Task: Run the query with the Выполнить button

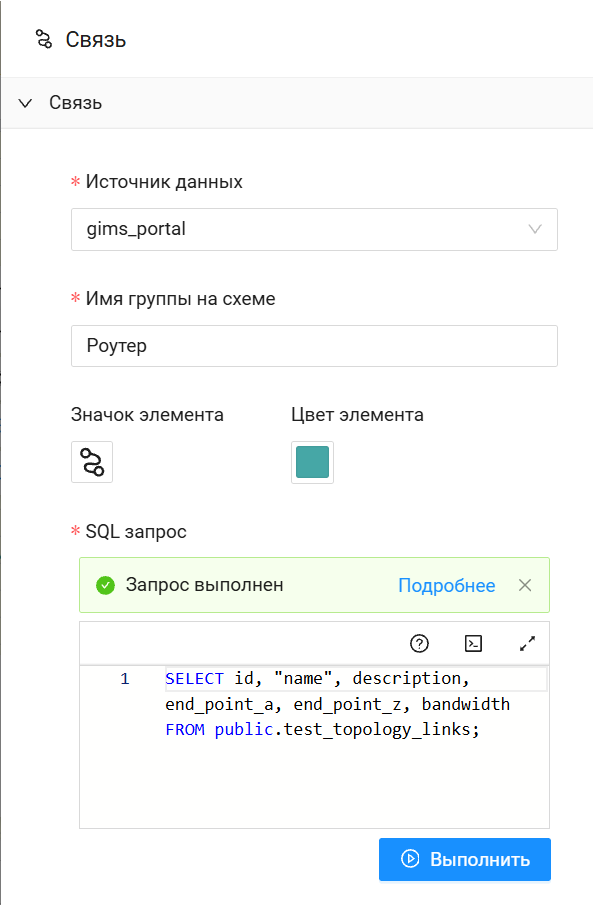Action: [x=465, y=859]
